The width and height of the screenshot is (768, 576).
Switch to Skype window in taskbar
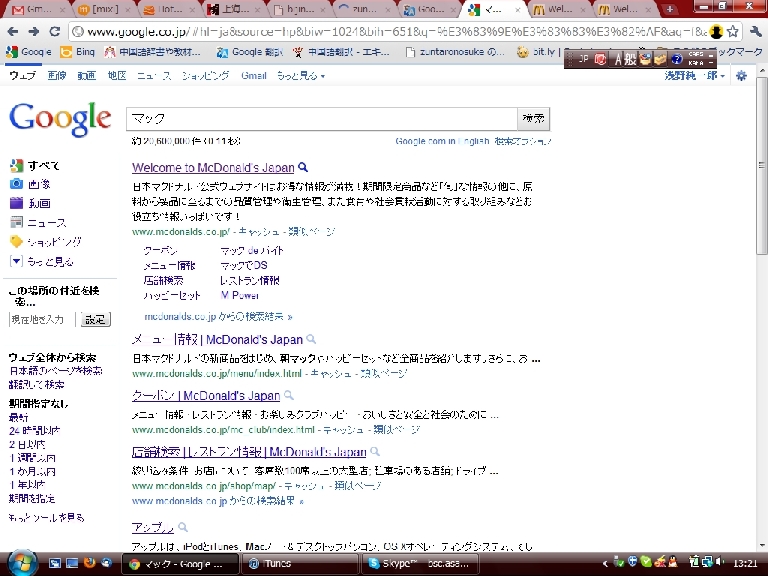(x=419, y=563)
